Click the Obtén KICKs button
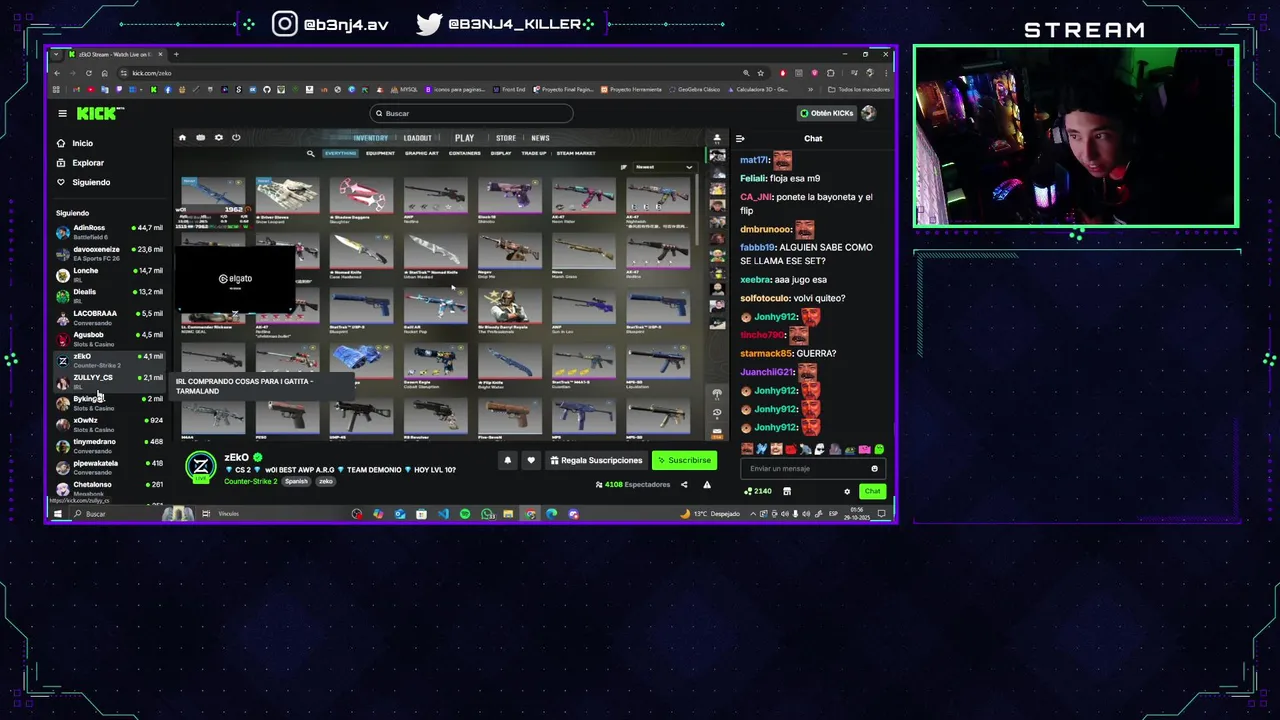This screenshot has height=720, width=1280. [826, 114]
